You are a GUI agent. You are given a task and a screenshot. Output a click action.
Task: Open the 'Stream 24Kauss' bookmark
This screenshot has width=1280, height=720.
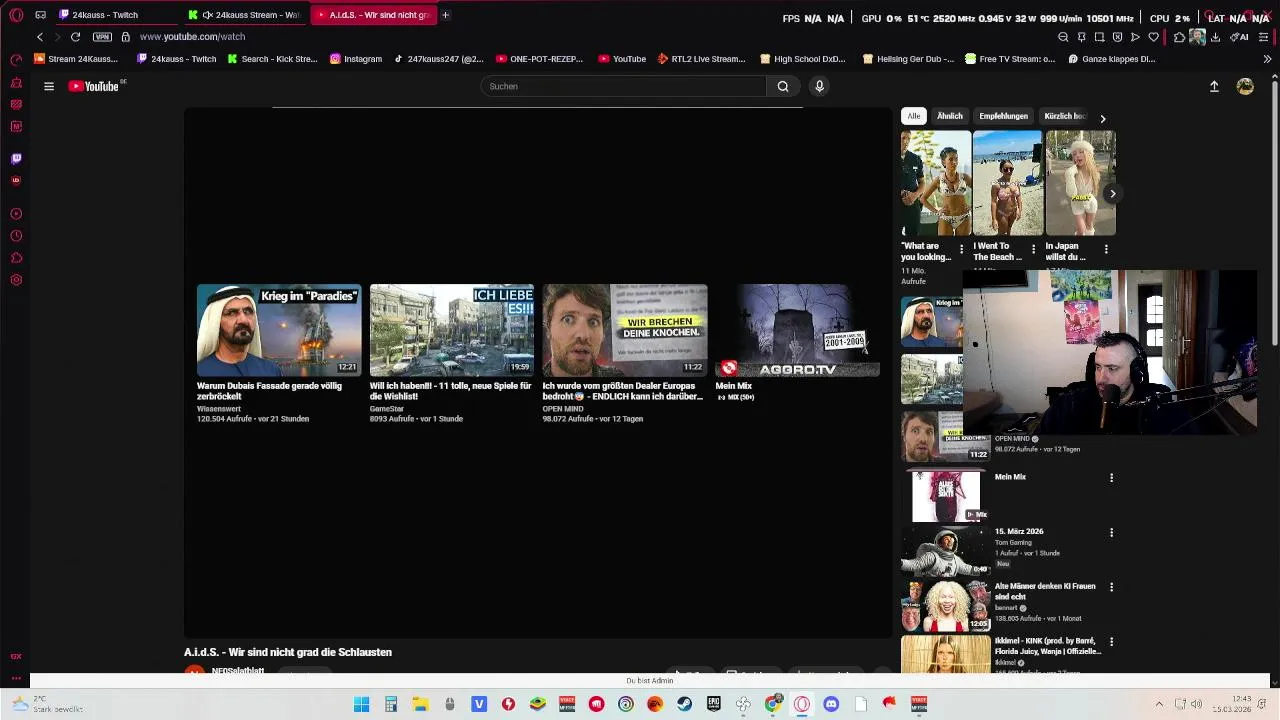[x=75, y=59]
